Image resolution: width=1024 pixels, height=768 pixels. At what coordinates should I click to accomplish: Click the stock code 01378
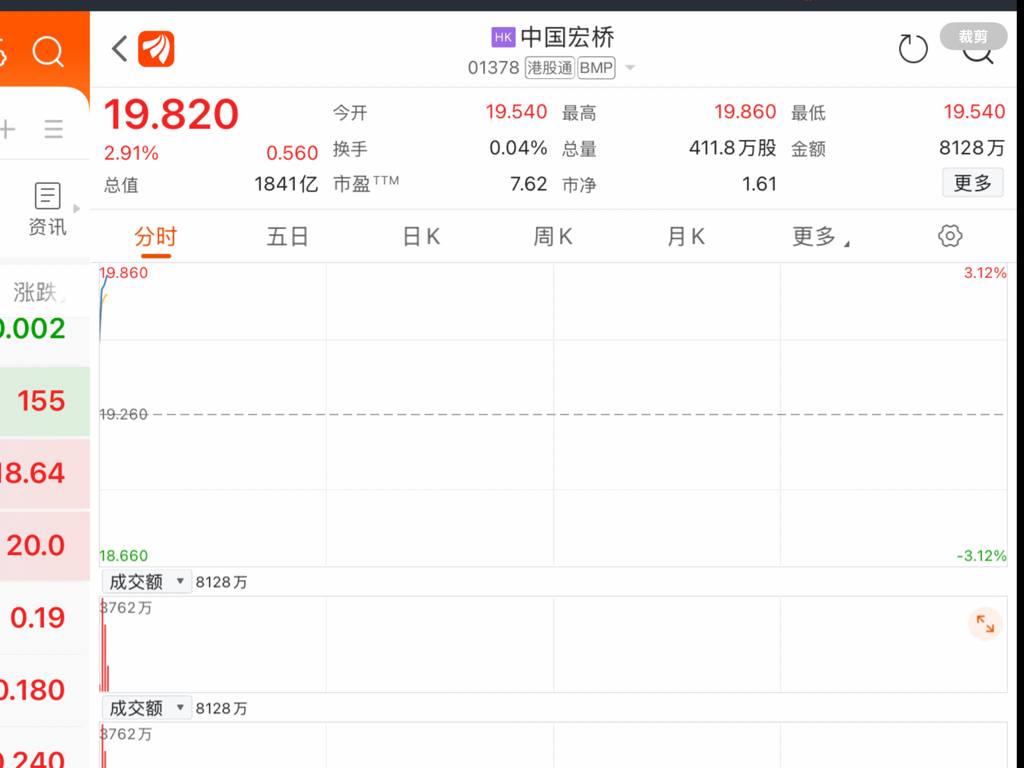click(493, 68)
